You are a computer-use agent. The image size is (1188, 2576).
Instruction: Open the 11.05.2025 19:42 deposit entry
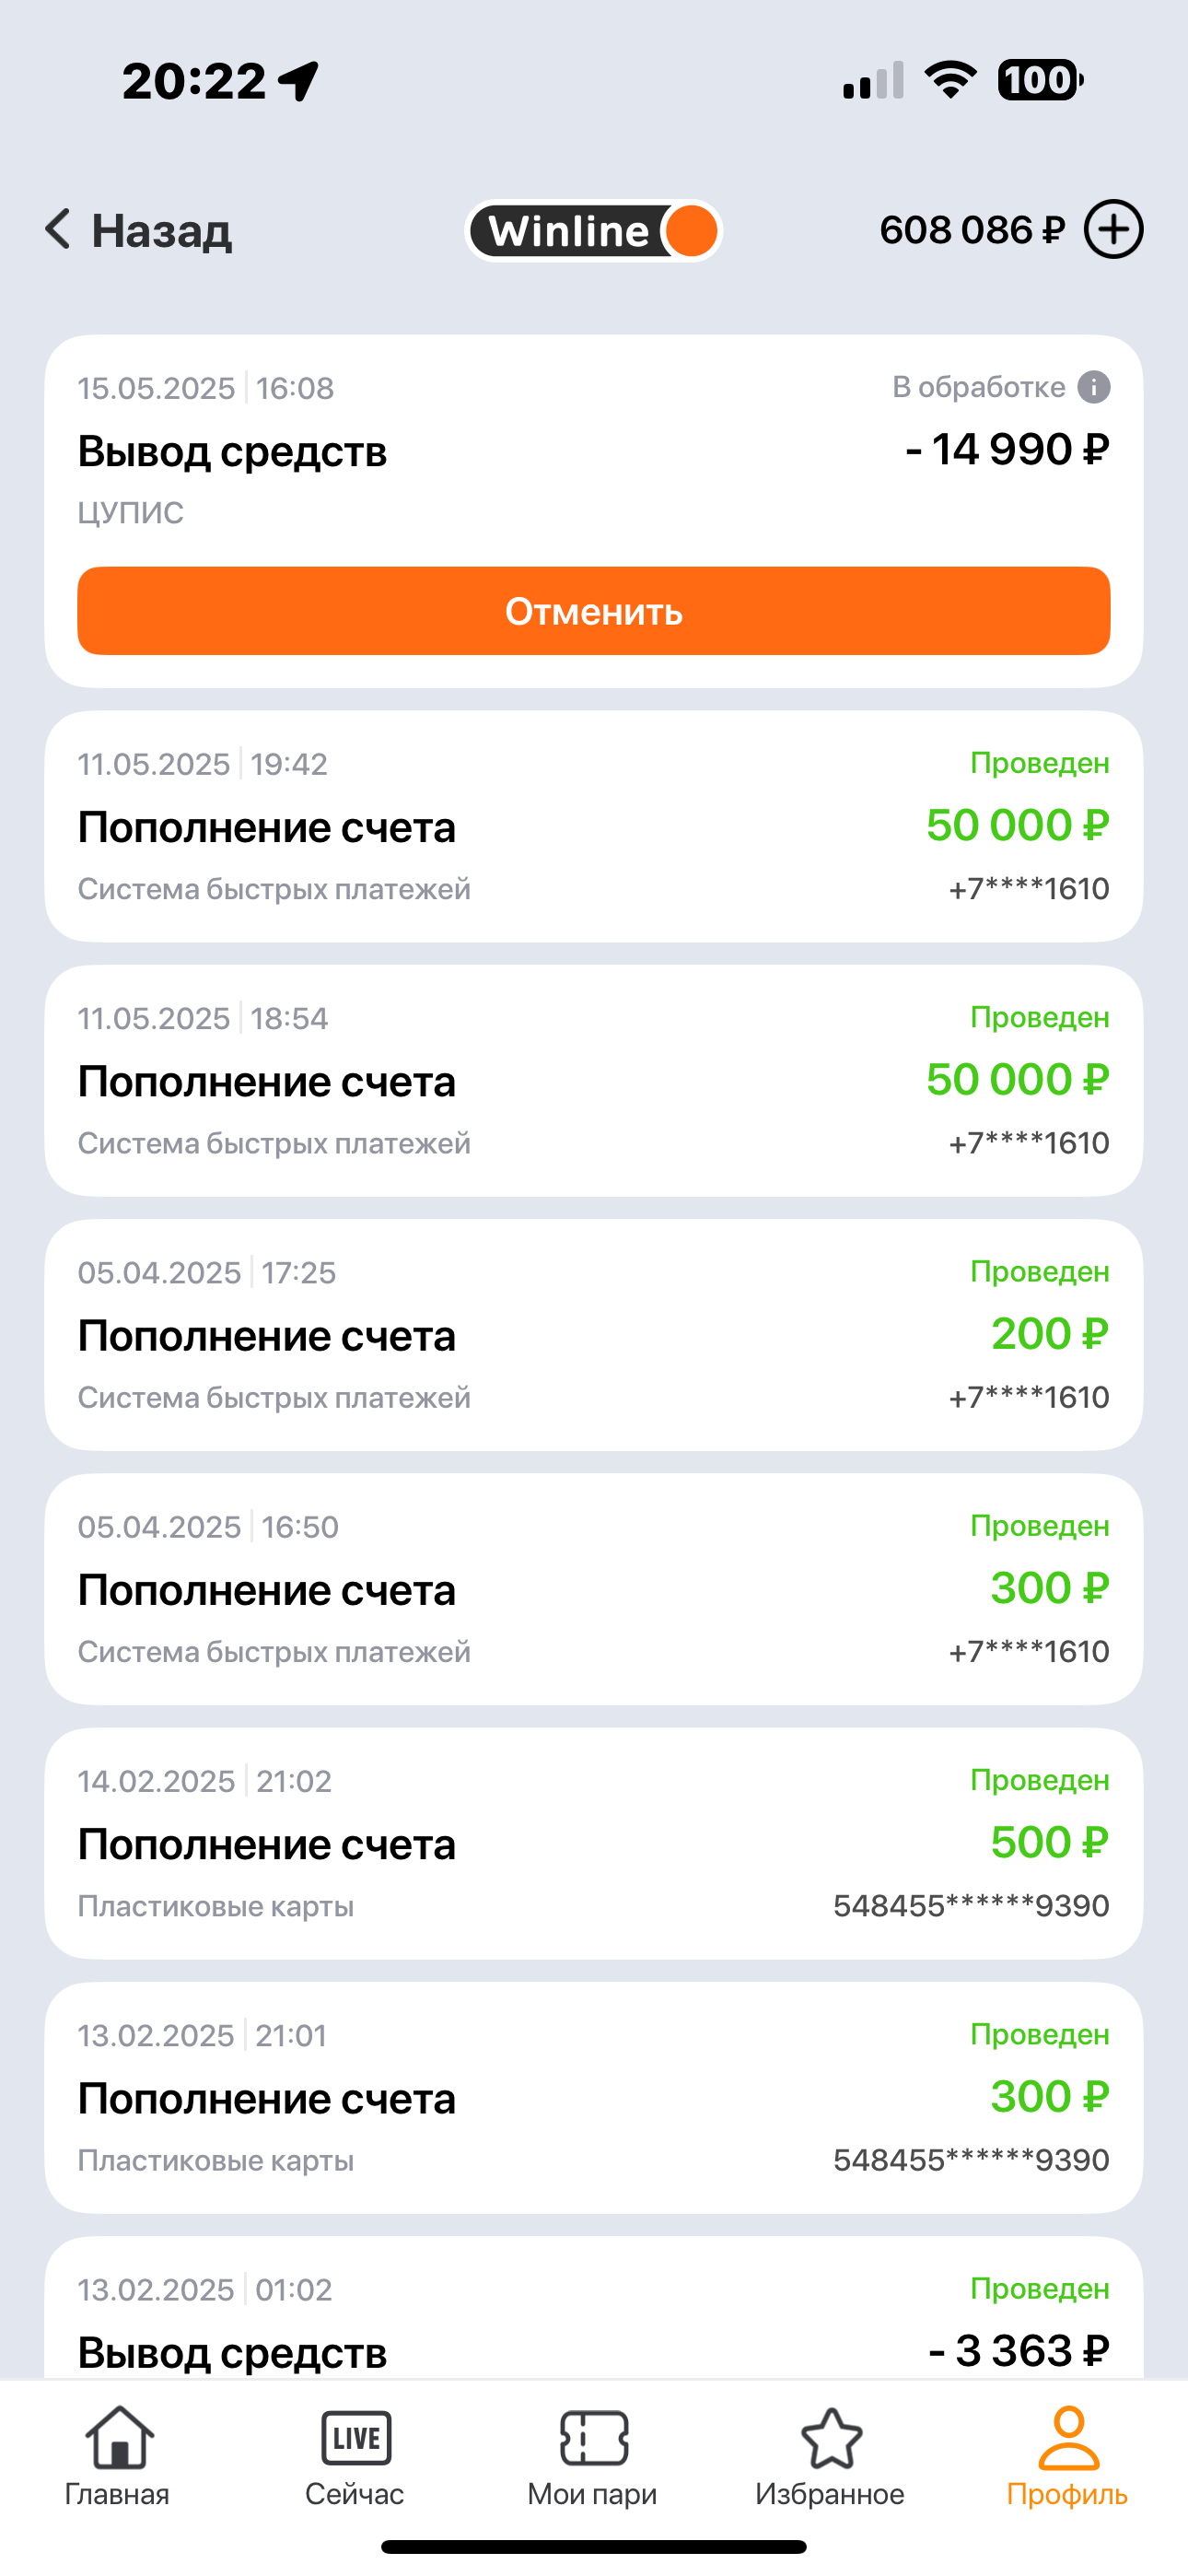[x=593, y=826]
